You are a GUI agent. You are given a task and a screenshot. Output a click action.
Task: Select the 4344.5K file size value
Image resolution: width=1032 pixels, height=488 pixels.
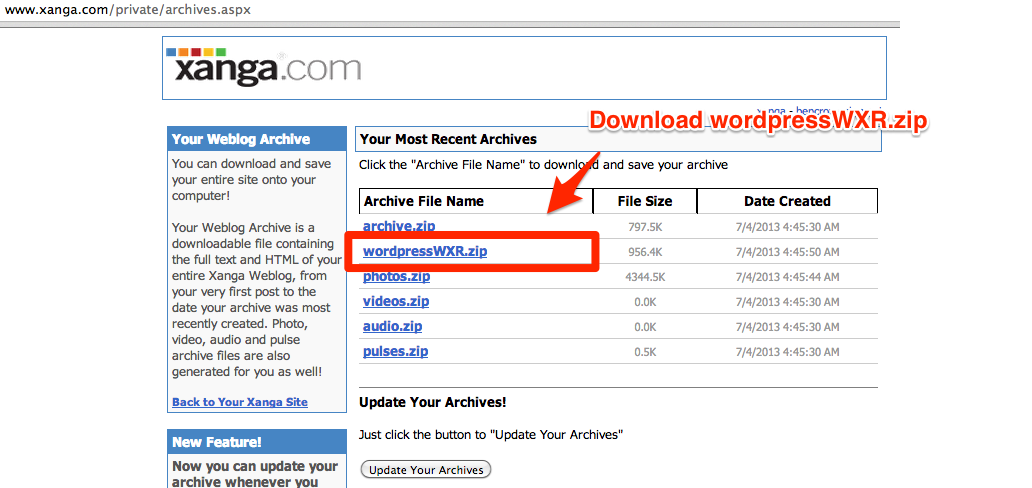pos(645,277)
